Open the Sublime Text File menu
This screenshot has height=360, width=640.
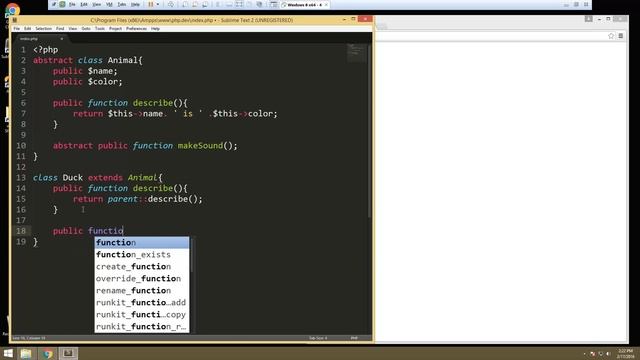pos(17,29)
